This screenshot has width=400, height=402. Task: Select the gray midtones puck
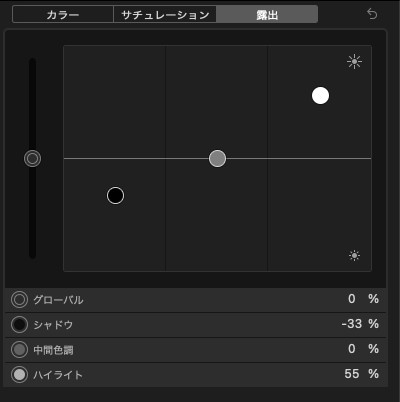217,158
